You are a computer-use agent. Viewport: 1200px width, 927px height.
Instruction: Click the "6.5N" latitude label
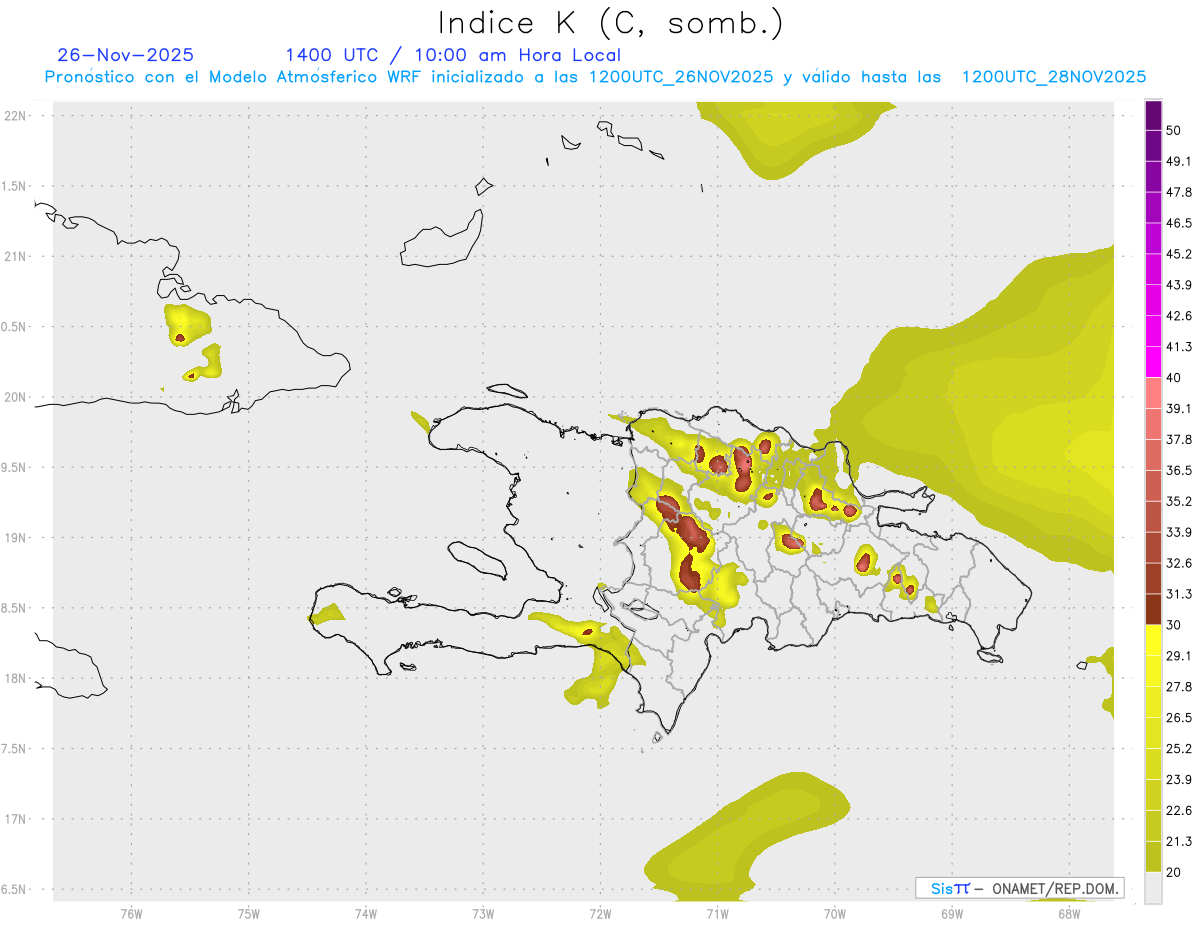tap(16, 889)
